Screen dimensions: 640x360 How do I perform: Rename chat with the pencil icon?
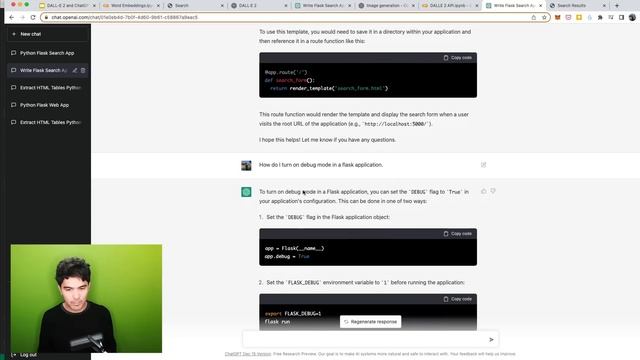(75, 70)
